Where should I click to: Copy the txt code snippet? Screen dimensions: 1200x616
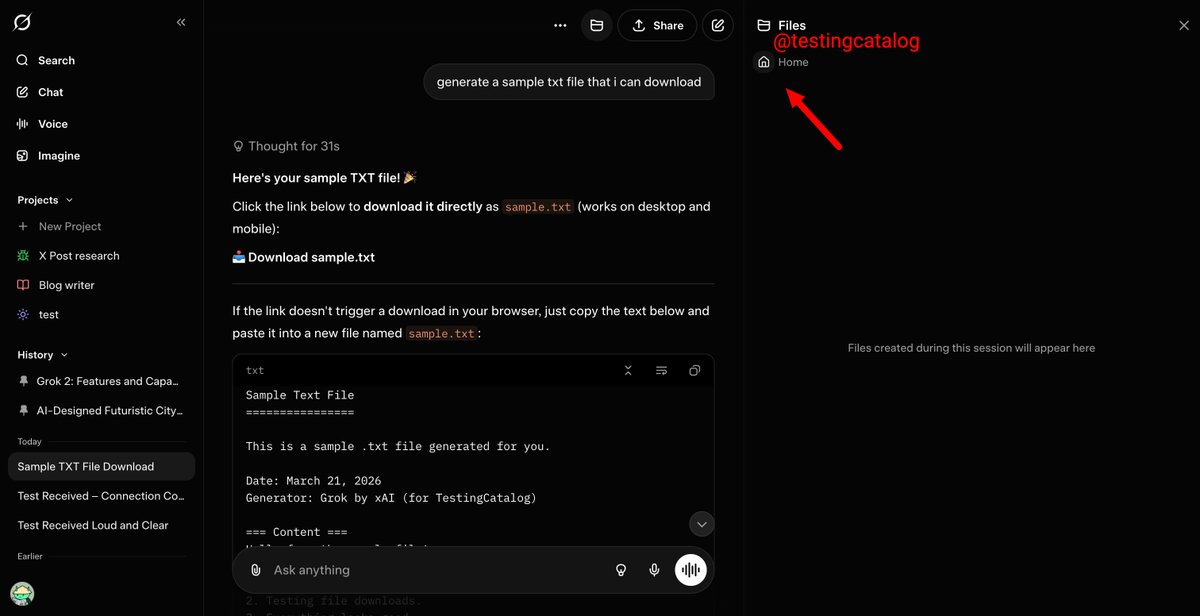point(695,370)
